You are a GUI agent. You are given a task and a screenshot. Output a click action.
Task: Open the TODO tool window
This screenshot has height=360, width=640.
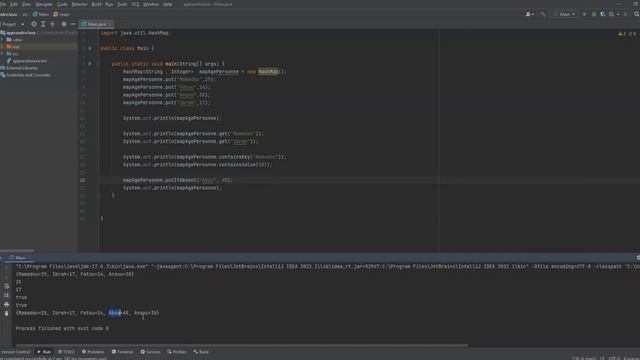66,351
